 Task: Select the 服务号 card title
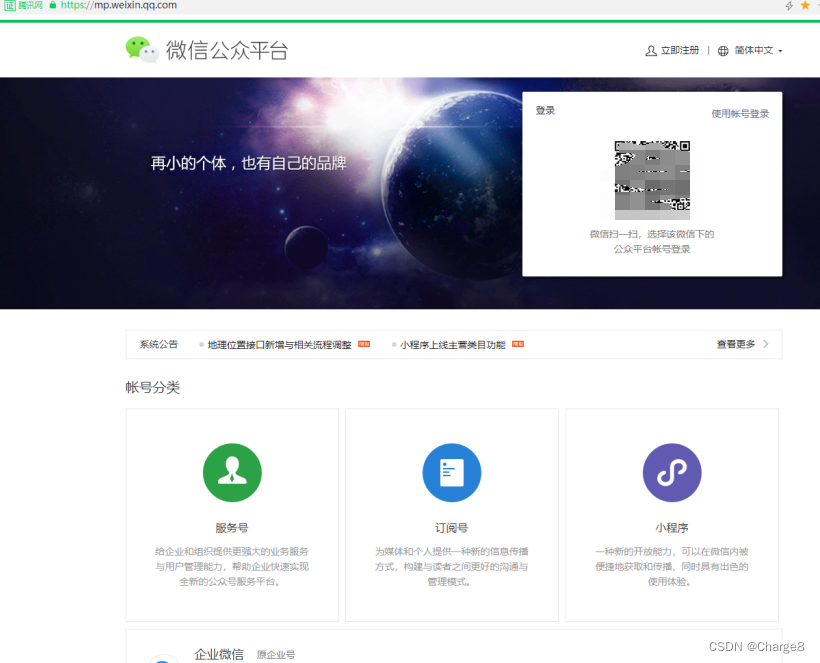[232, 528]
